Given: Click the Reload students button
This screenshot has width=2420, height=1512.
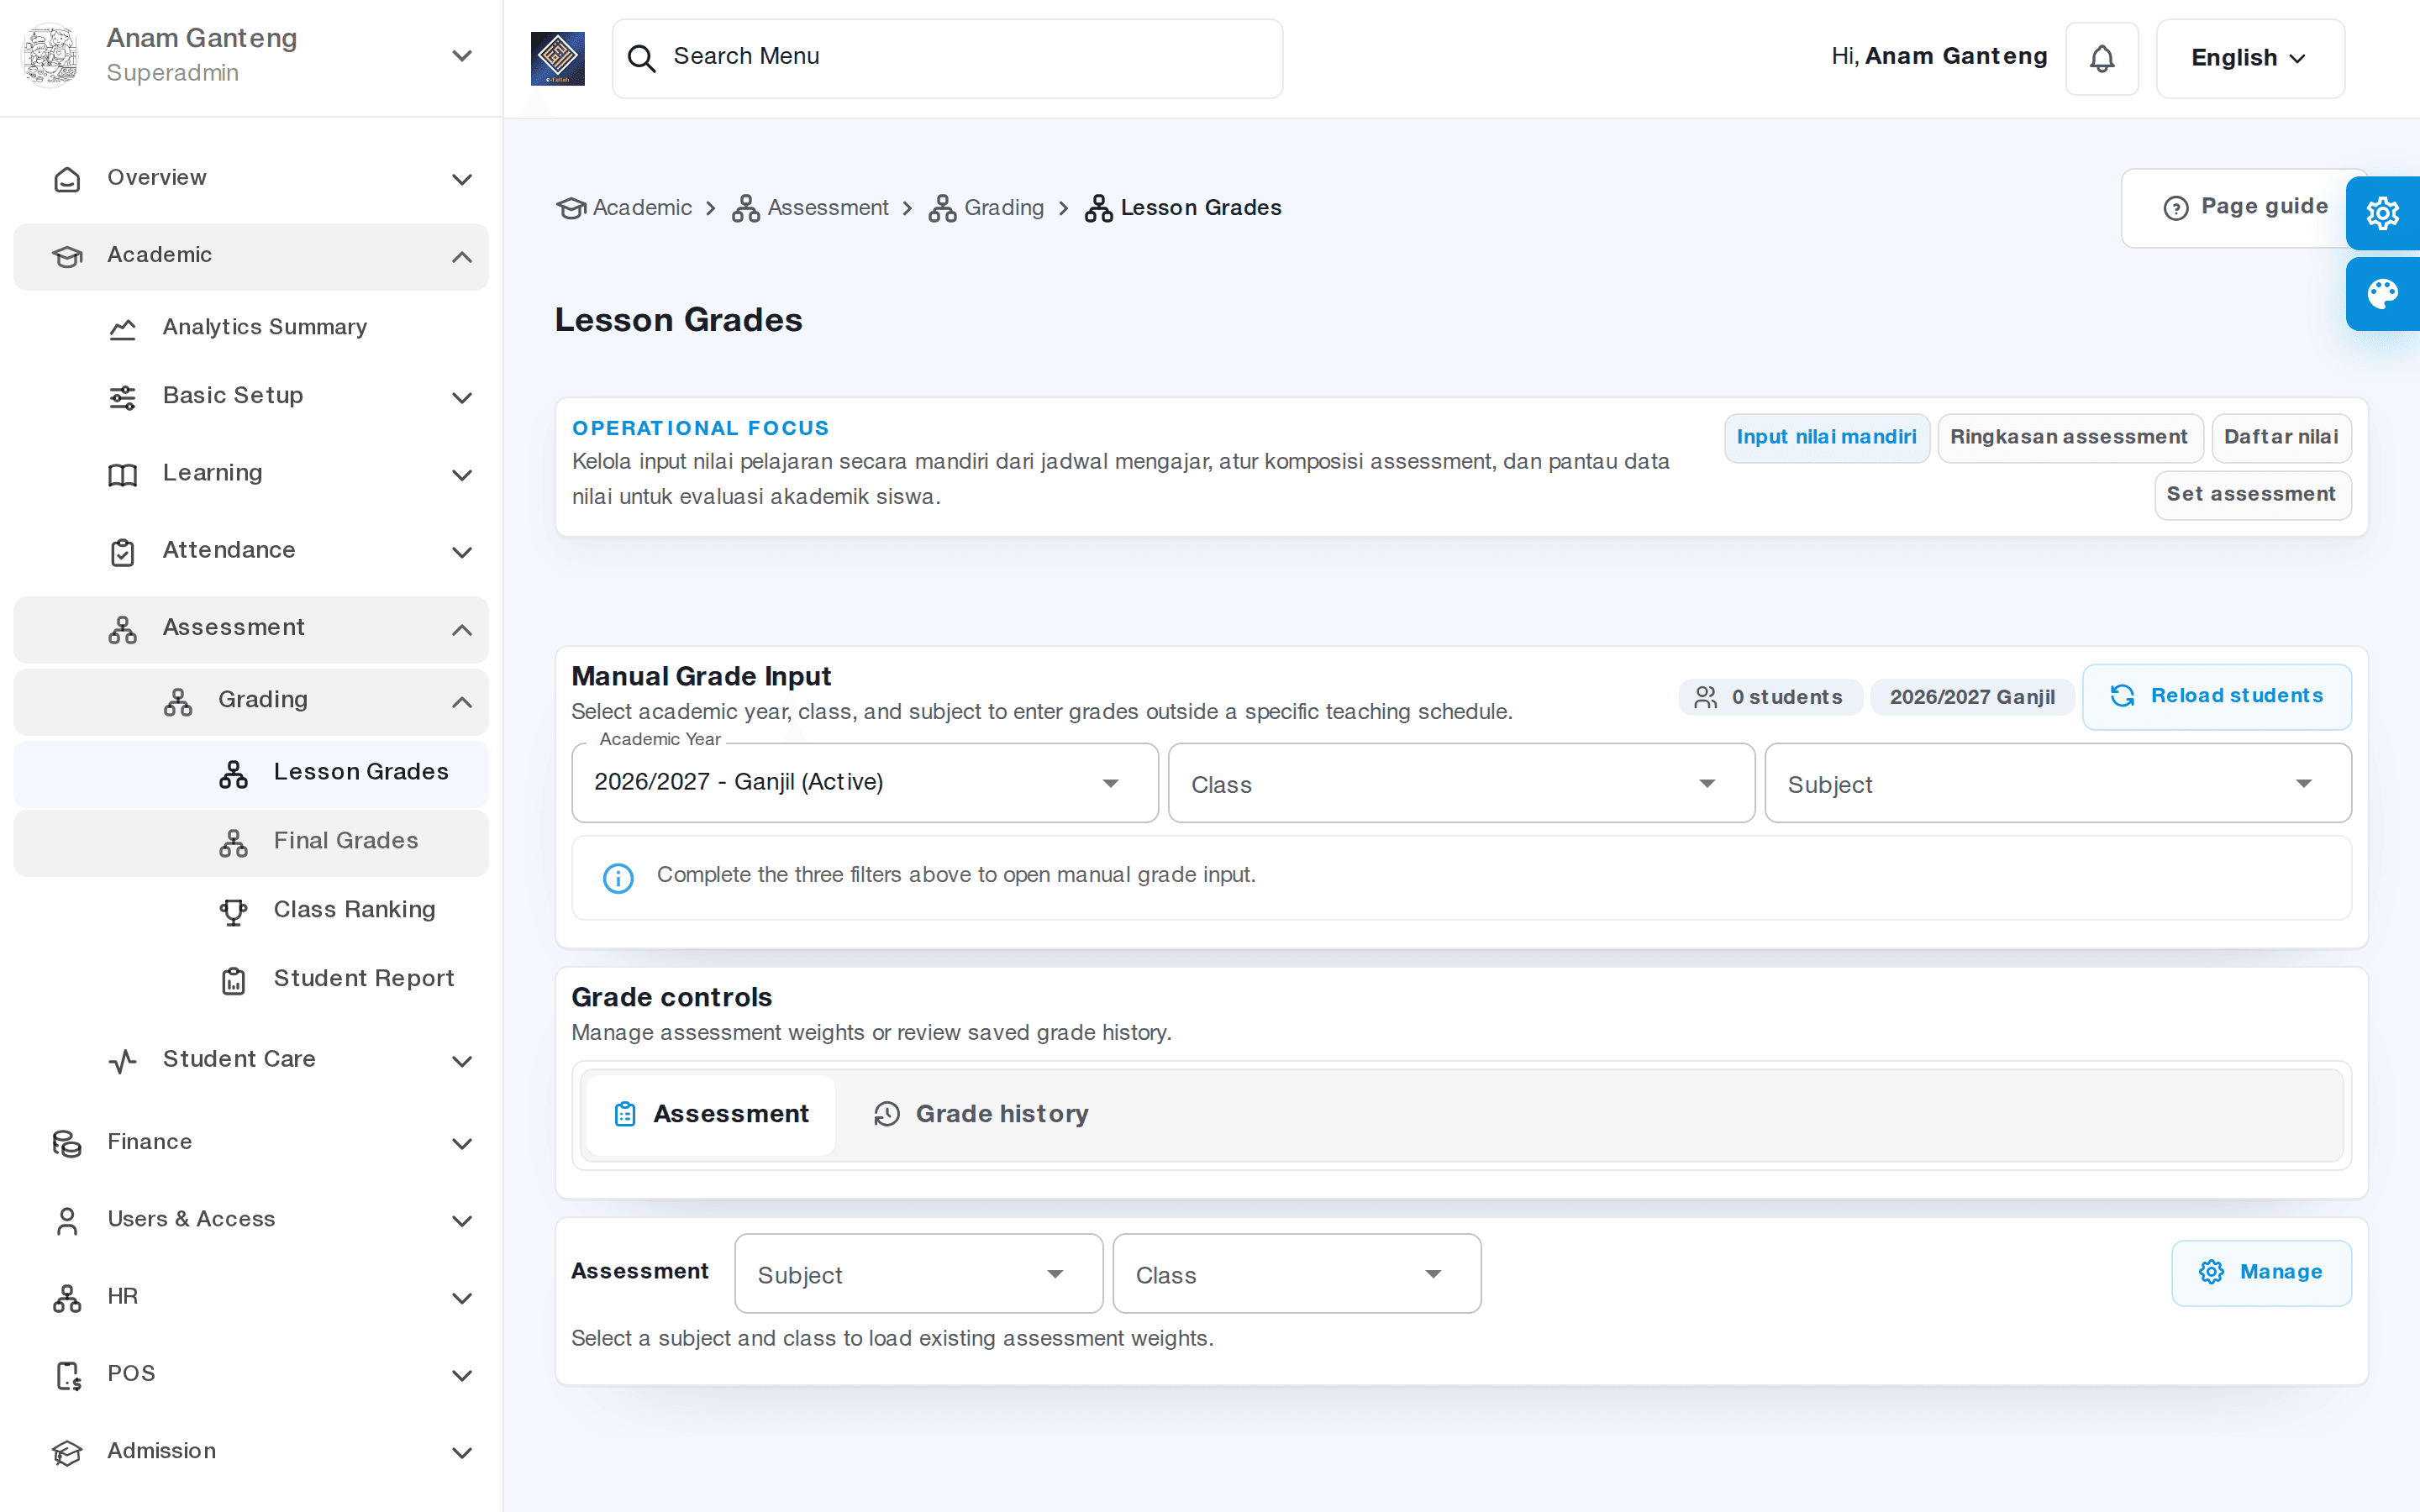Looking at the screenshot, I should click(2217, 697).
